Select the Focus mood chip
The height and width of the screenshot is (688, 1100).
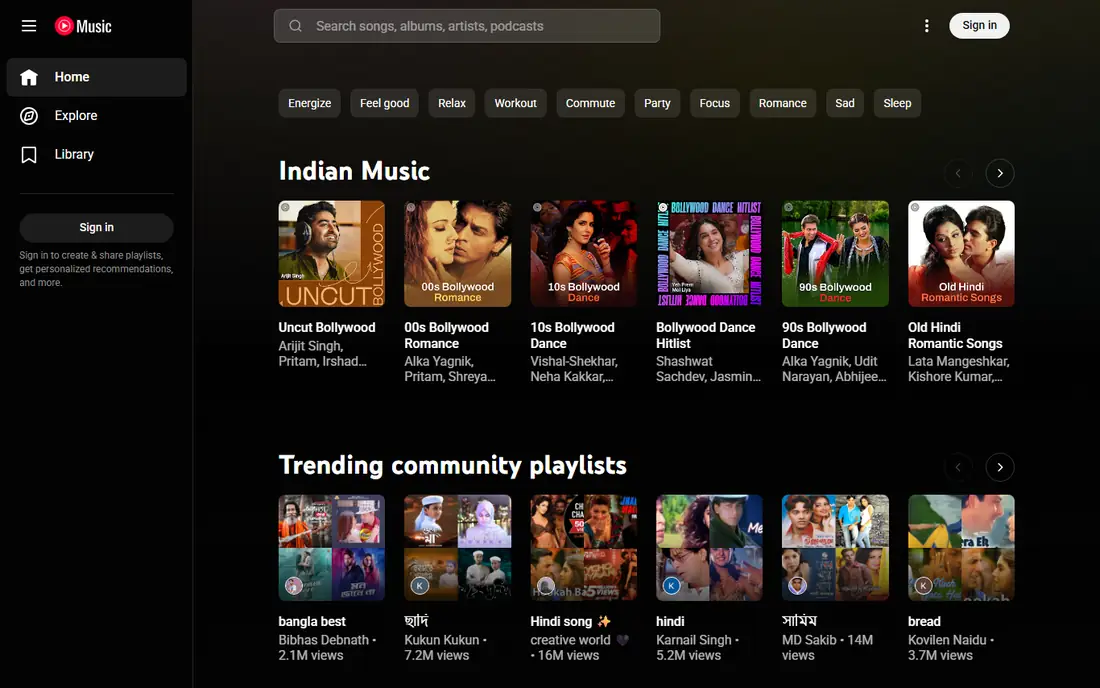coord(715,103)
